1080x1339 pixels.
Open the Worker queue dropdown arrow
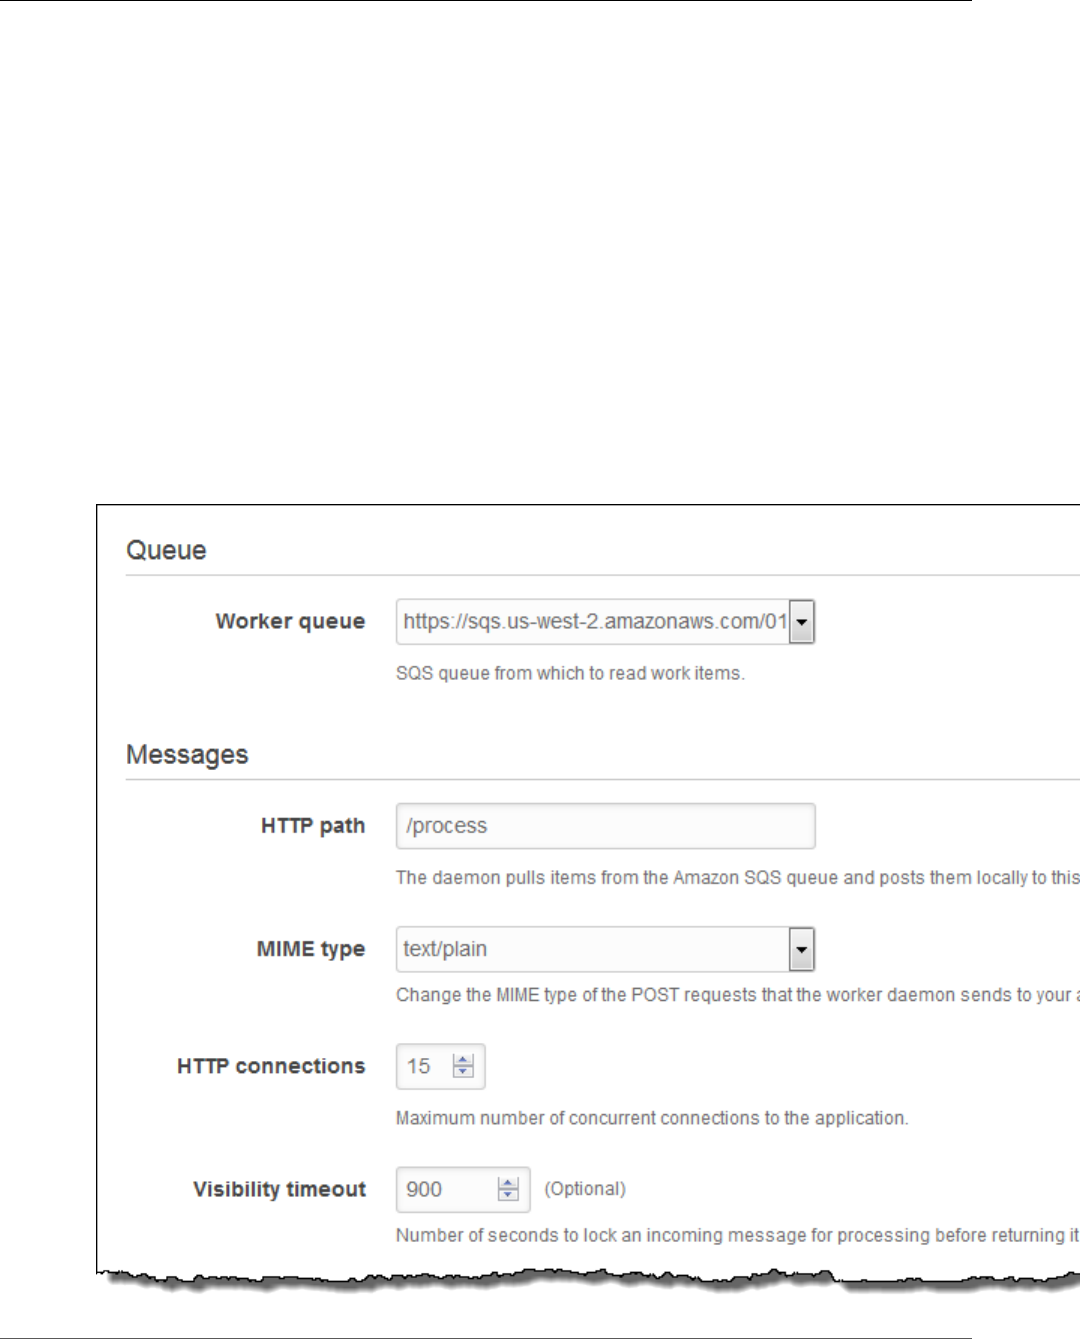802,622
